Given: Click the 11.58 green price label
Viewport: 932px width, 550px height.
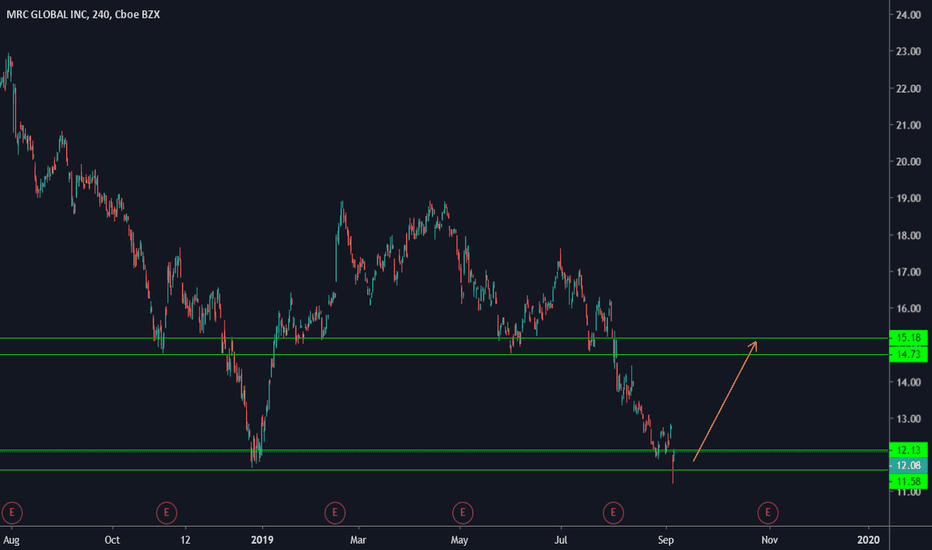Looking at the screenshot, I should point(908,482).
